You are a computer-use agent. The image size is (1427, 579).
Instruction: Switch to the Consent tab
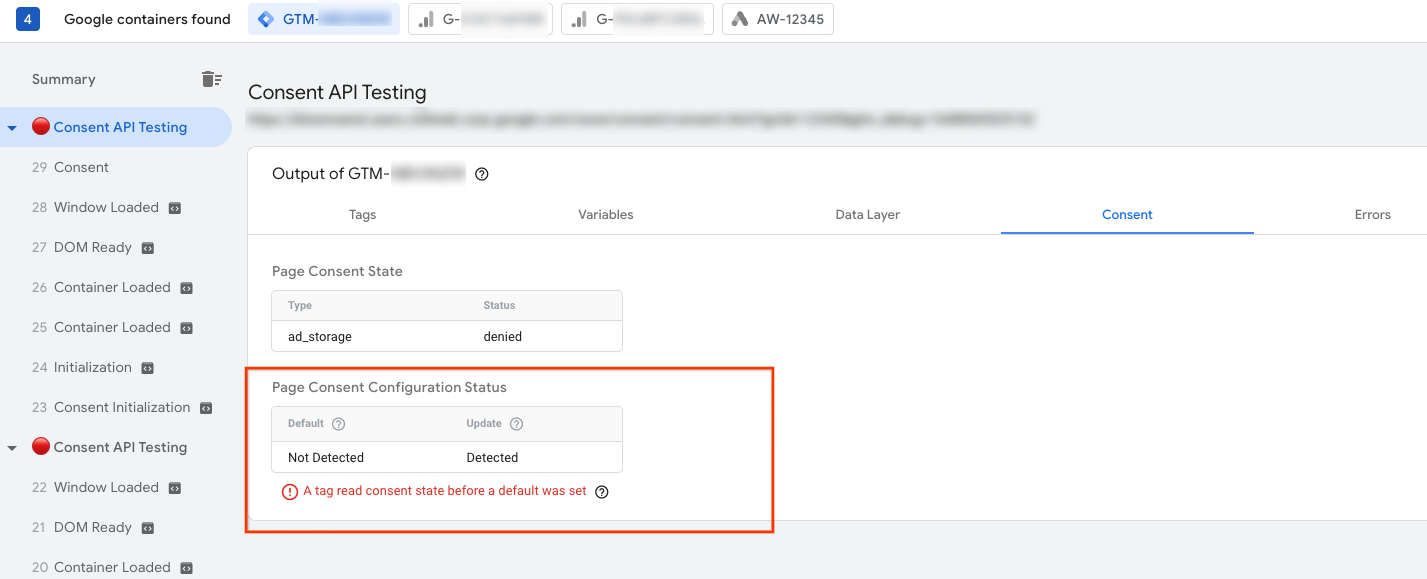[x=1127, y=214]
